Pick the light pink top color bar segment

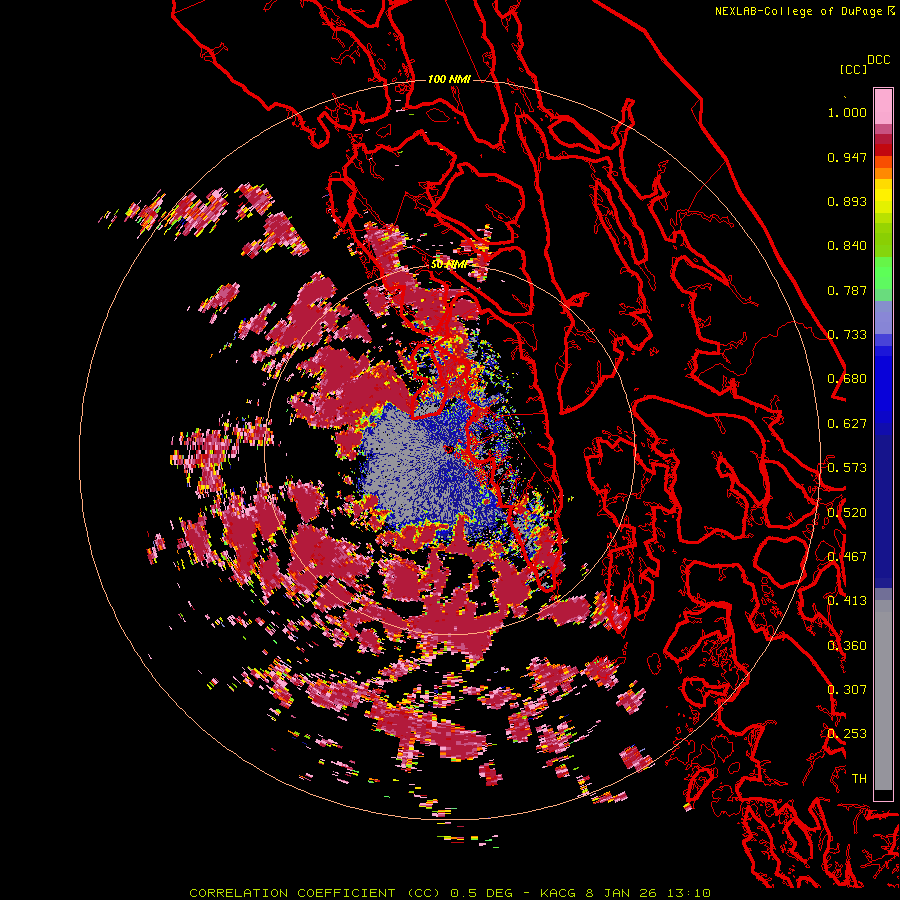(x=883, y=107)
